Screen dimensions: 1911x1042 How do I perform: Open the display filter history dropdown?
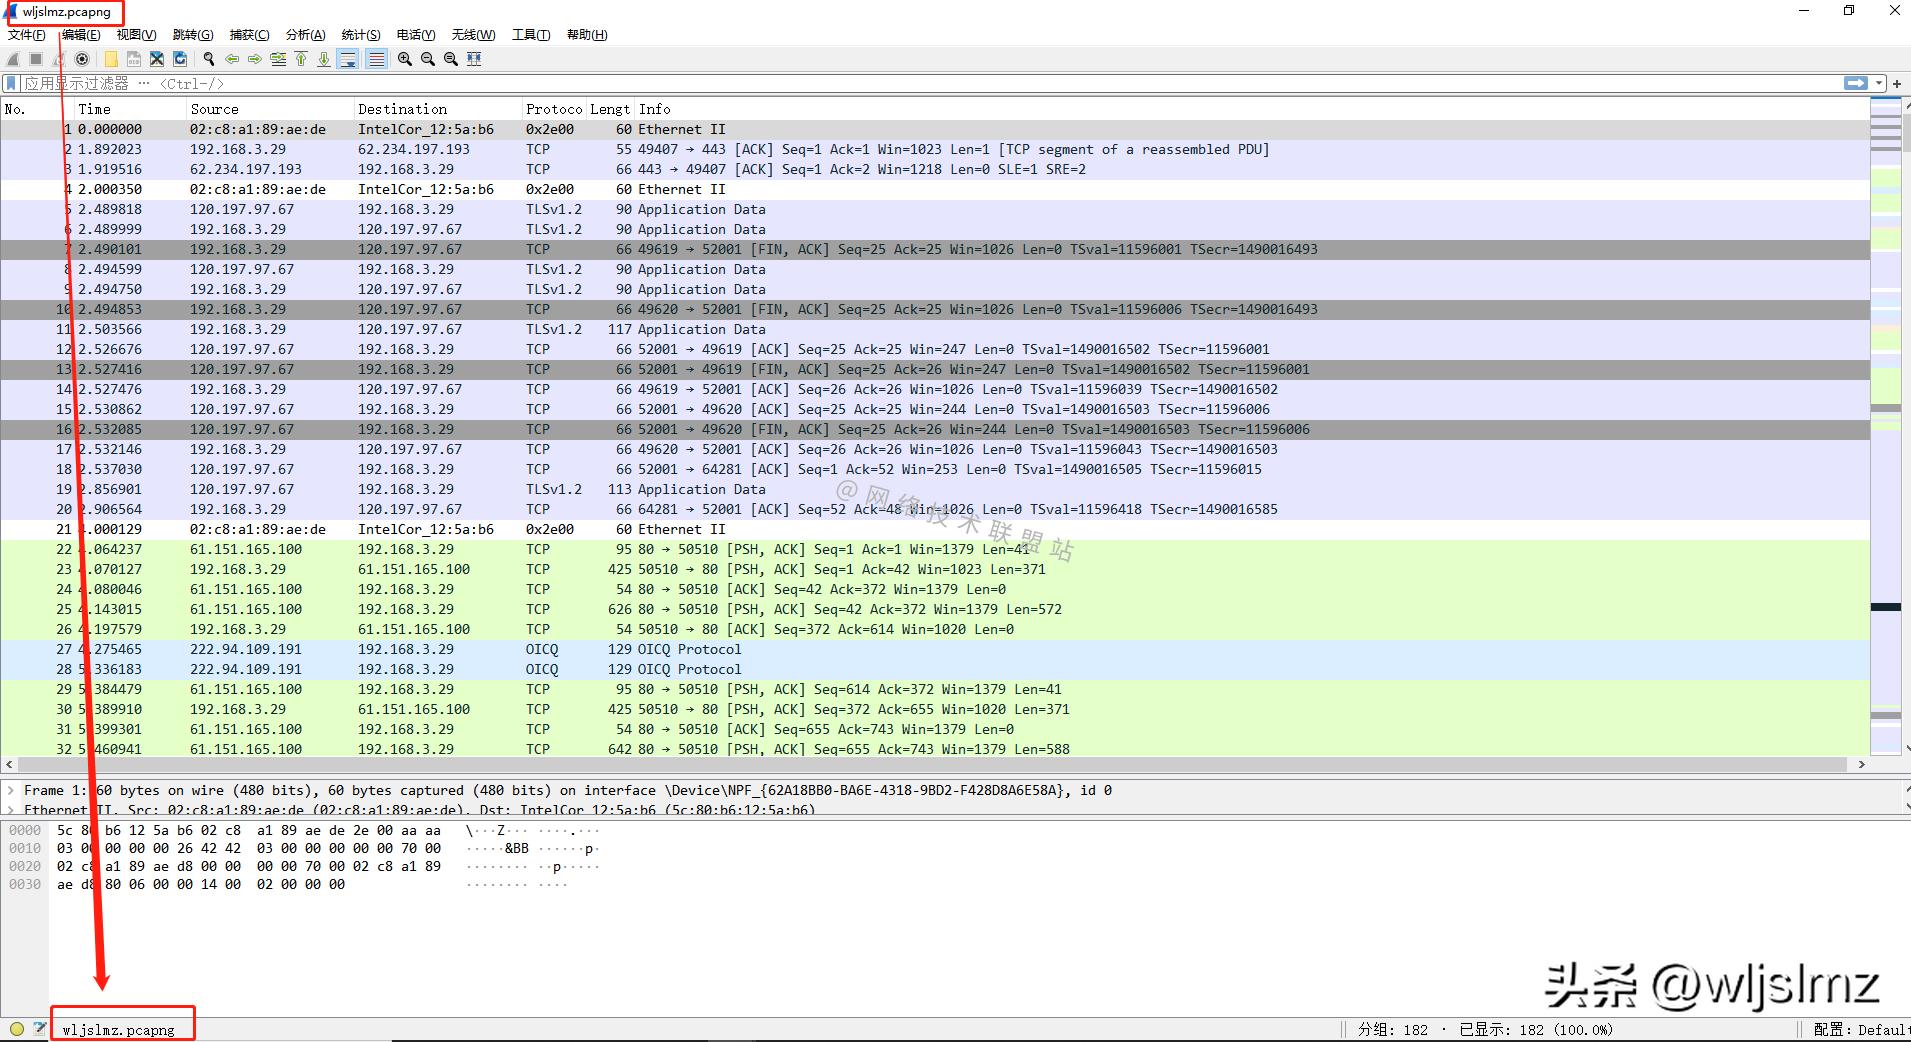[1879, 83]
